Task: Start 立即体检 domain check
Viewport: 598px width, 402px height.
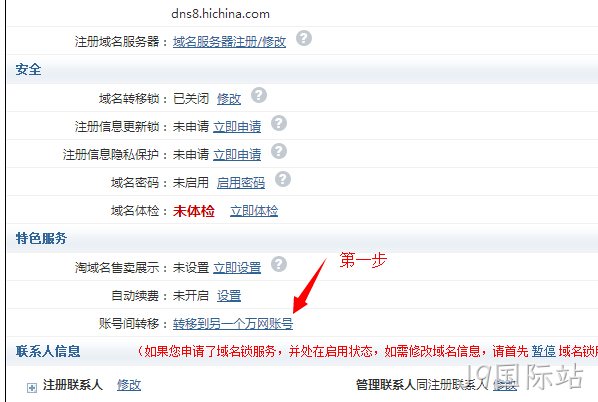Action: 254,211
